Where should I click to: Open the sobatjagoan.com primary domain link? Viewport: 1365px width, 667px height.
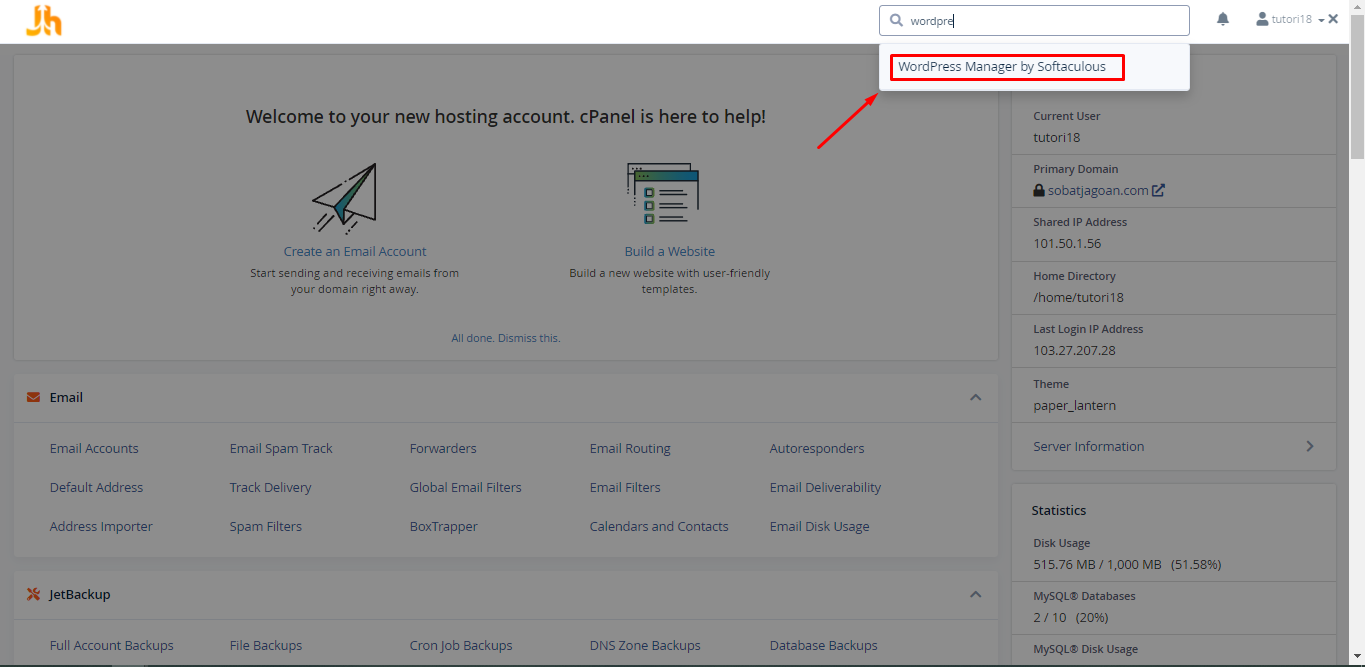click(x=1098, y=190)
